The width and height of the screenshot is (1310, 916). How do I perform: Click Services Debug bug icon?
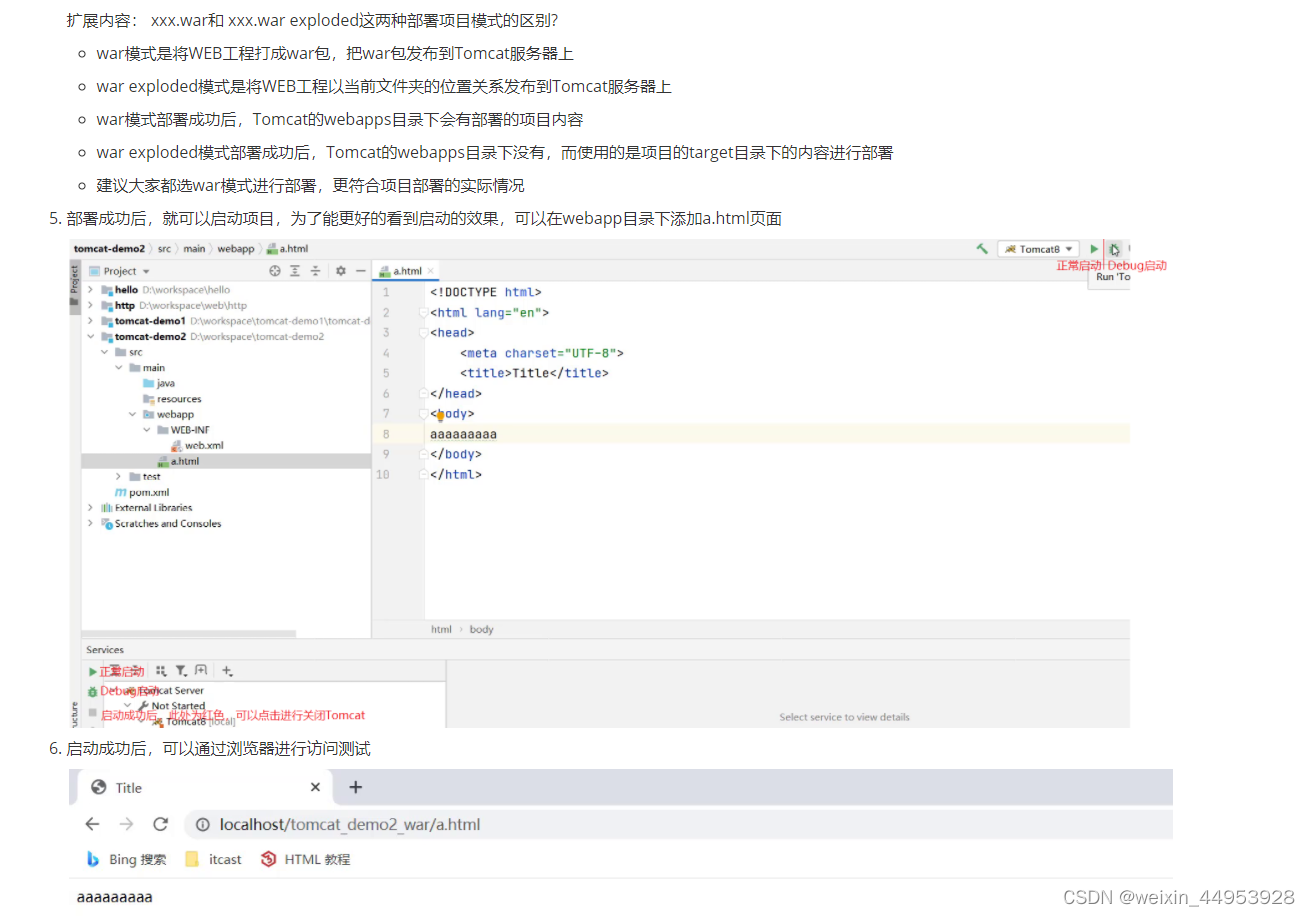[x=93, y=691]
